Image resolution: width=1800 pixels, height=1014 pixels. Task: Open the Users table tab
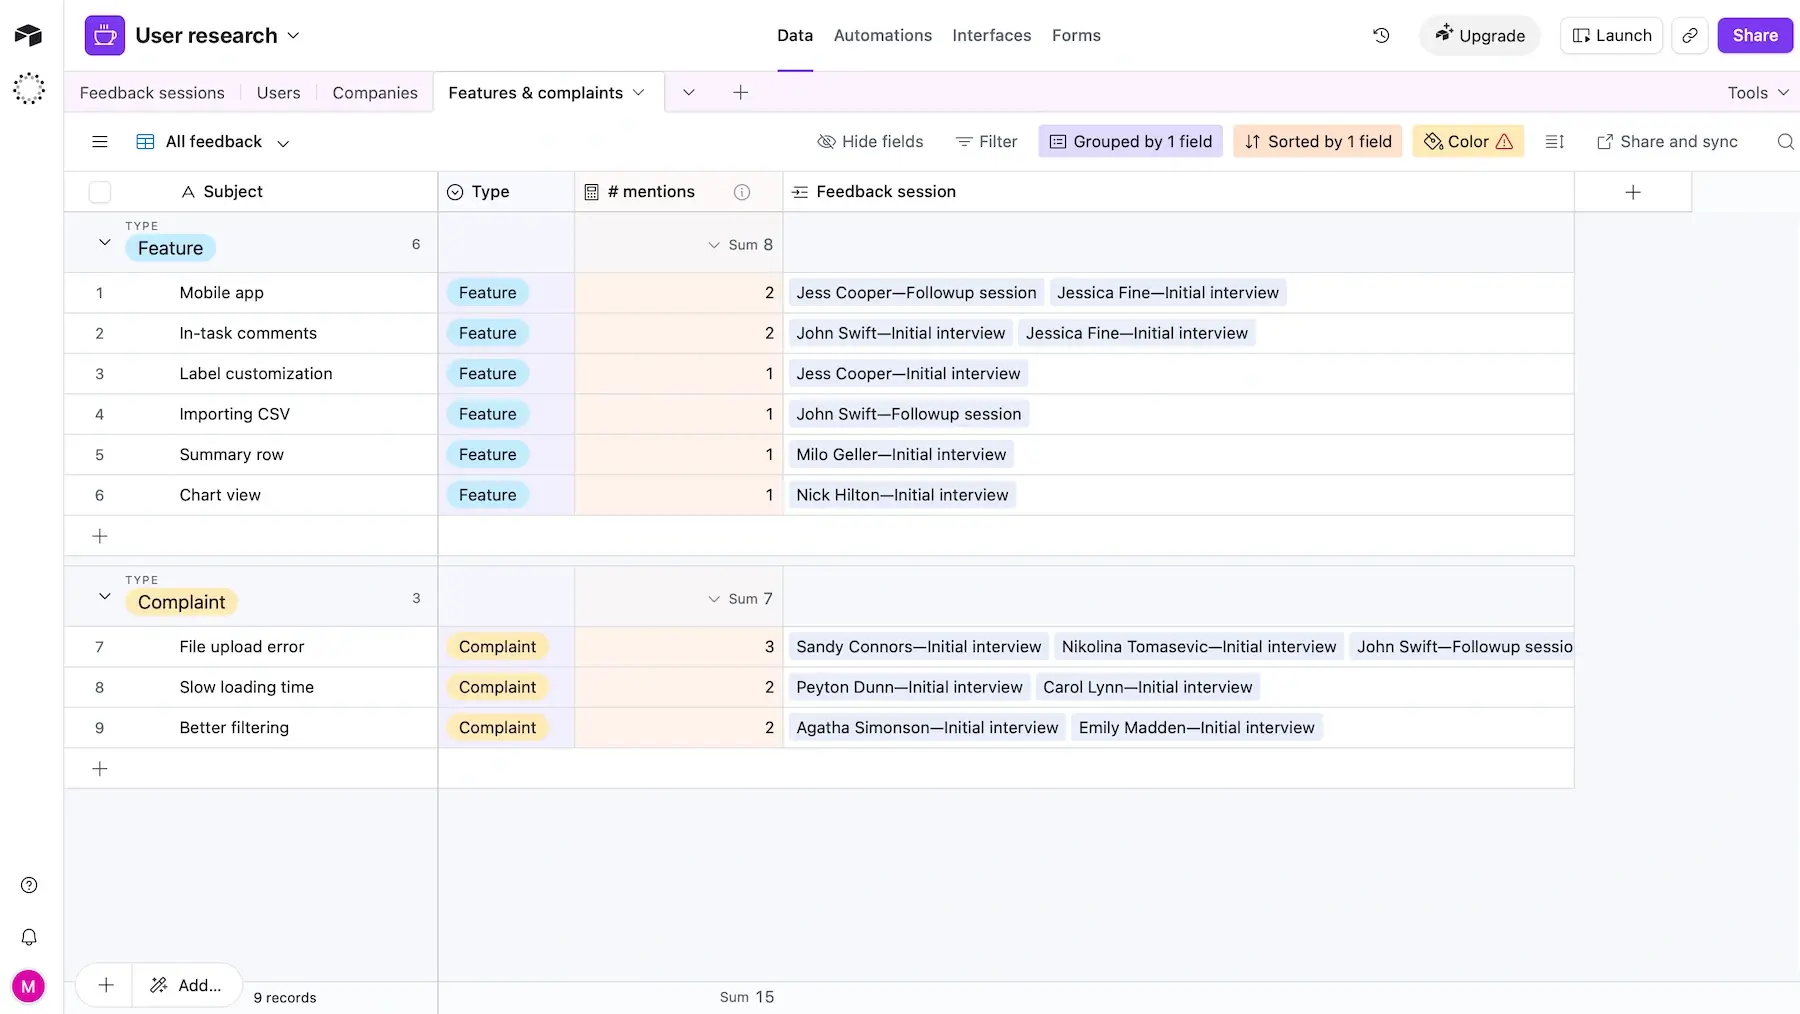(x=277, y=92)
